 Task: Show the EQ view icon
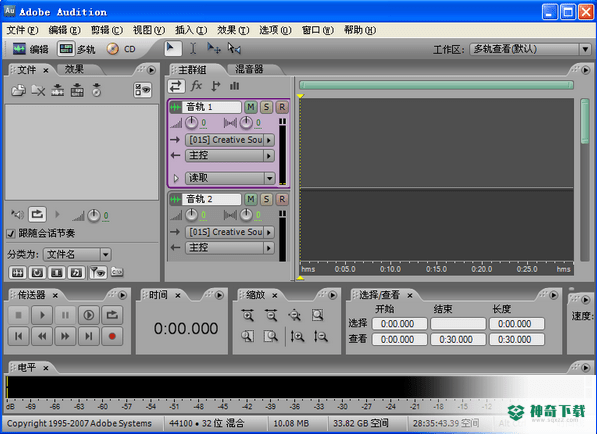point(235,86)
